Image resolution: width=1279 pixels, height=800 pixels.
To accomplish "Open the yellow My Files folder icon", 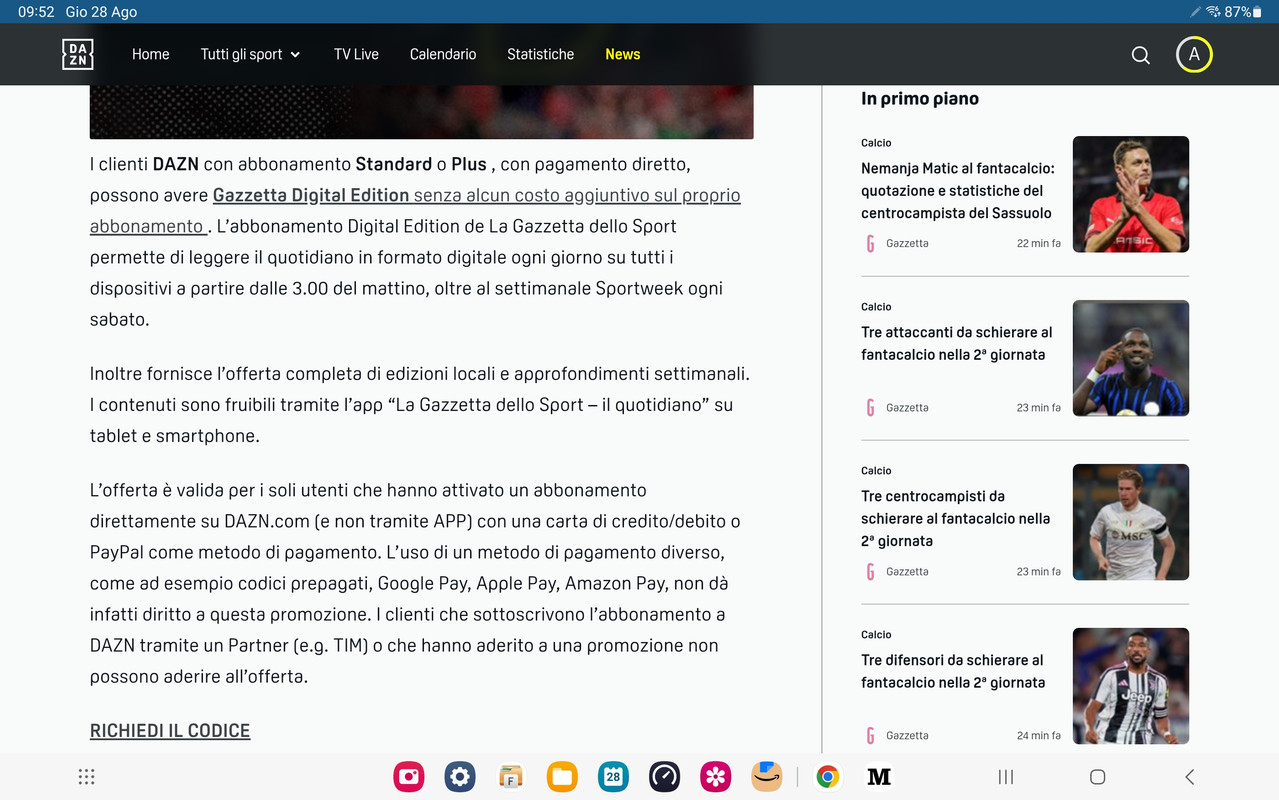I will coord(562,777).
